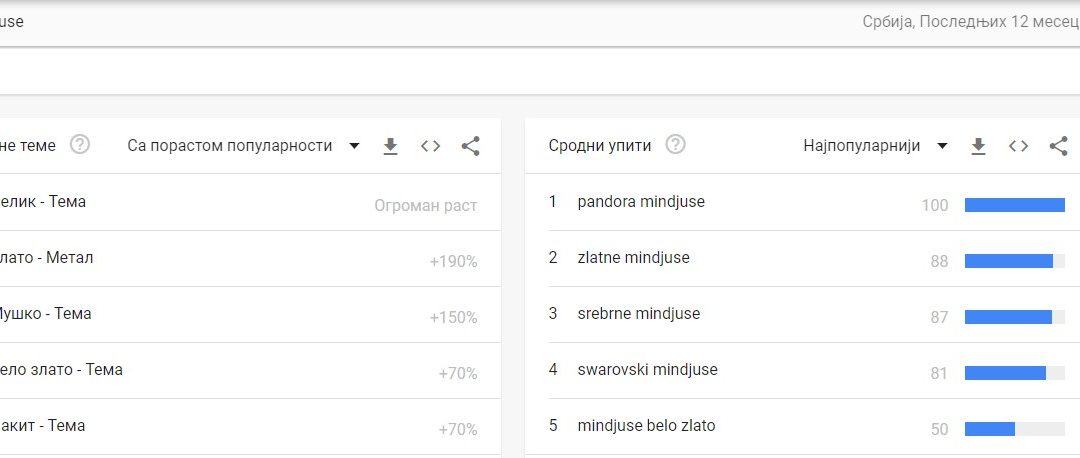Click the Србија, Последњих 12 месеци filter text
This screenshot has height=458, width=1080.
(970, 22)
